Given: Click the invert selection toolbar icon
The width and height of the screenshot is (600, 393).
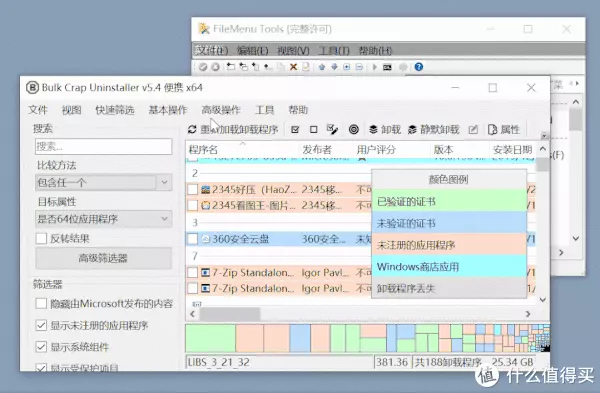Looking at the screenshot, I should pyautogui.click(x=333, y=129).
